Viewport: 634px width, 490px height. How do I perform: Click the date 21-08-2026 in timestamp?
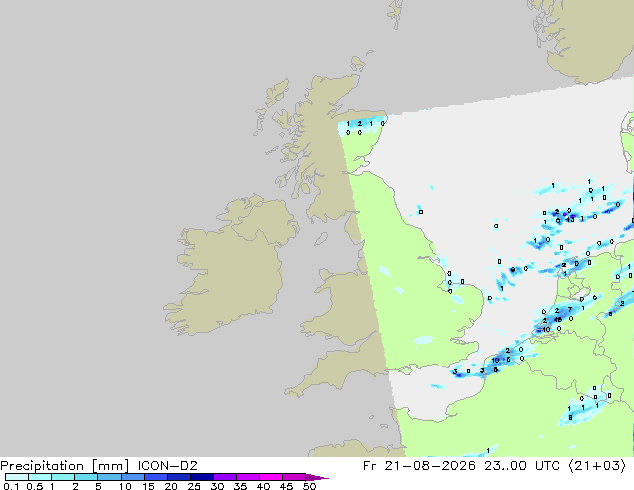430,466
